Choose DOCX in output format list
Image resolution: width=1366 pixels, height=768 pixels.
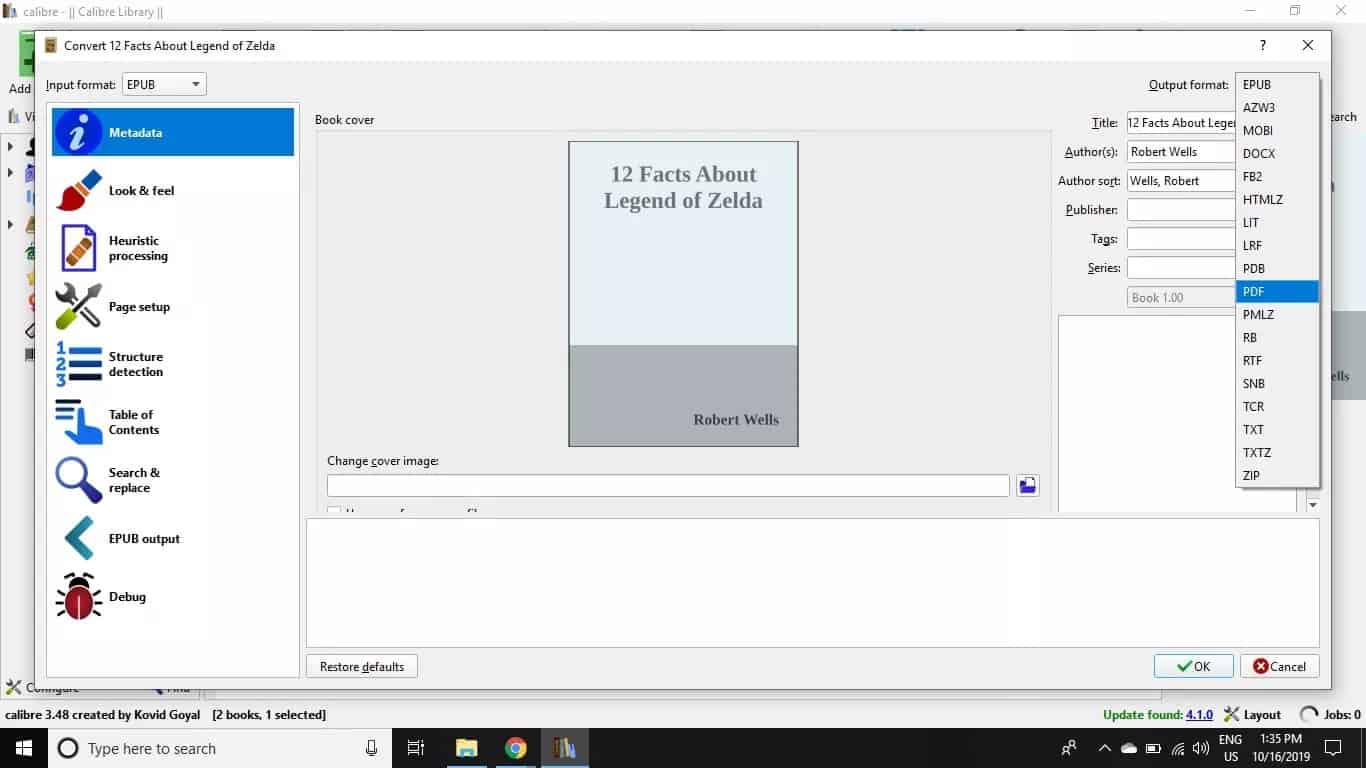(1277, 154)
